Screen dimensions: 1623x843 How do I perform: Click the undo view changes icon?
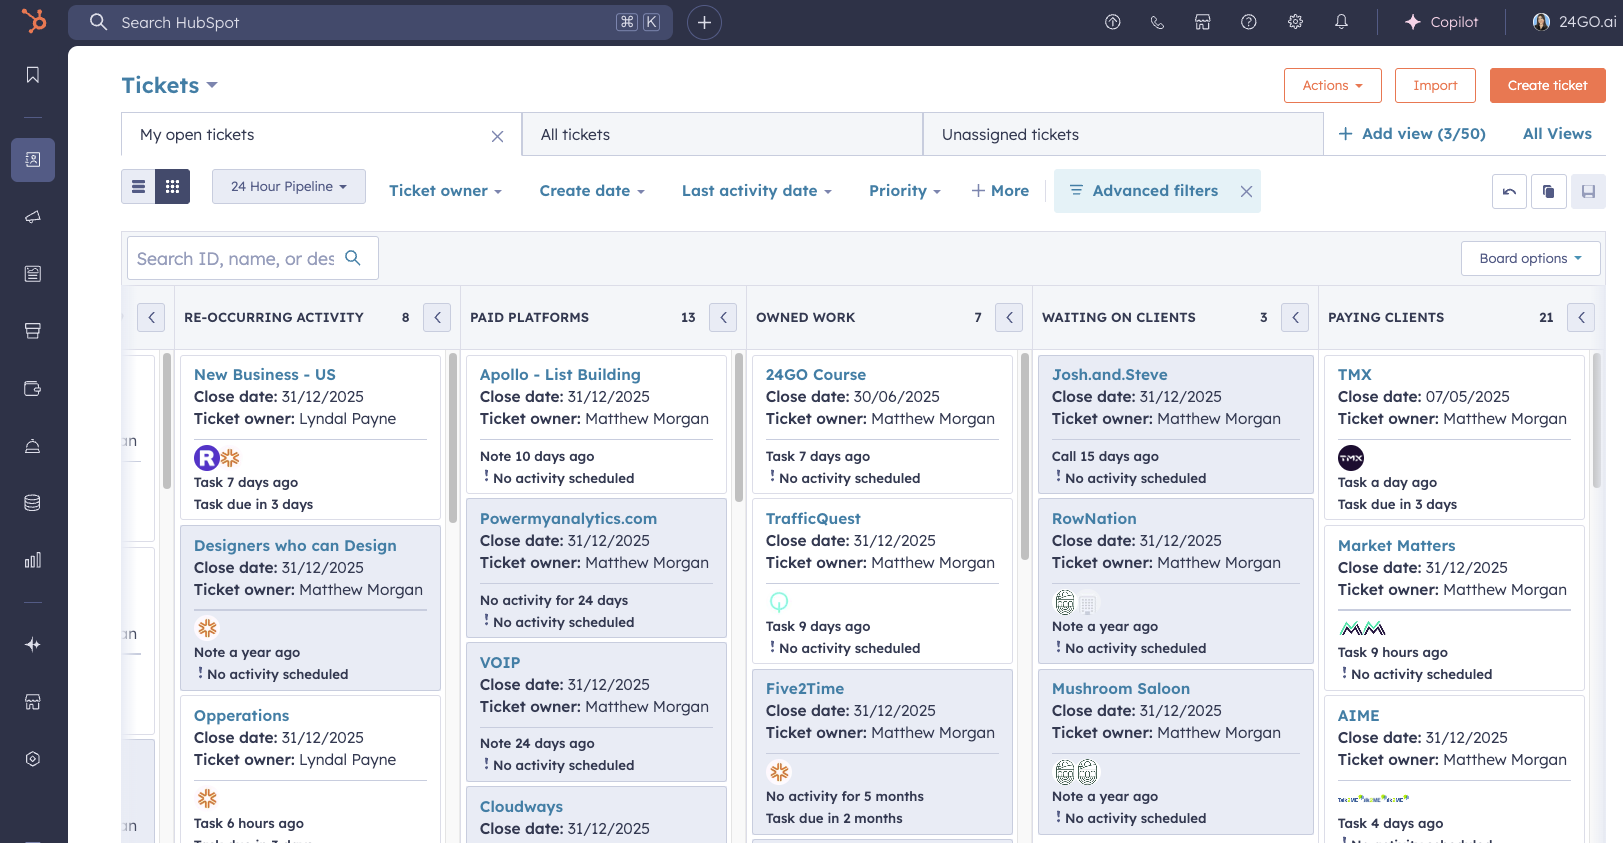[1509, 191]
